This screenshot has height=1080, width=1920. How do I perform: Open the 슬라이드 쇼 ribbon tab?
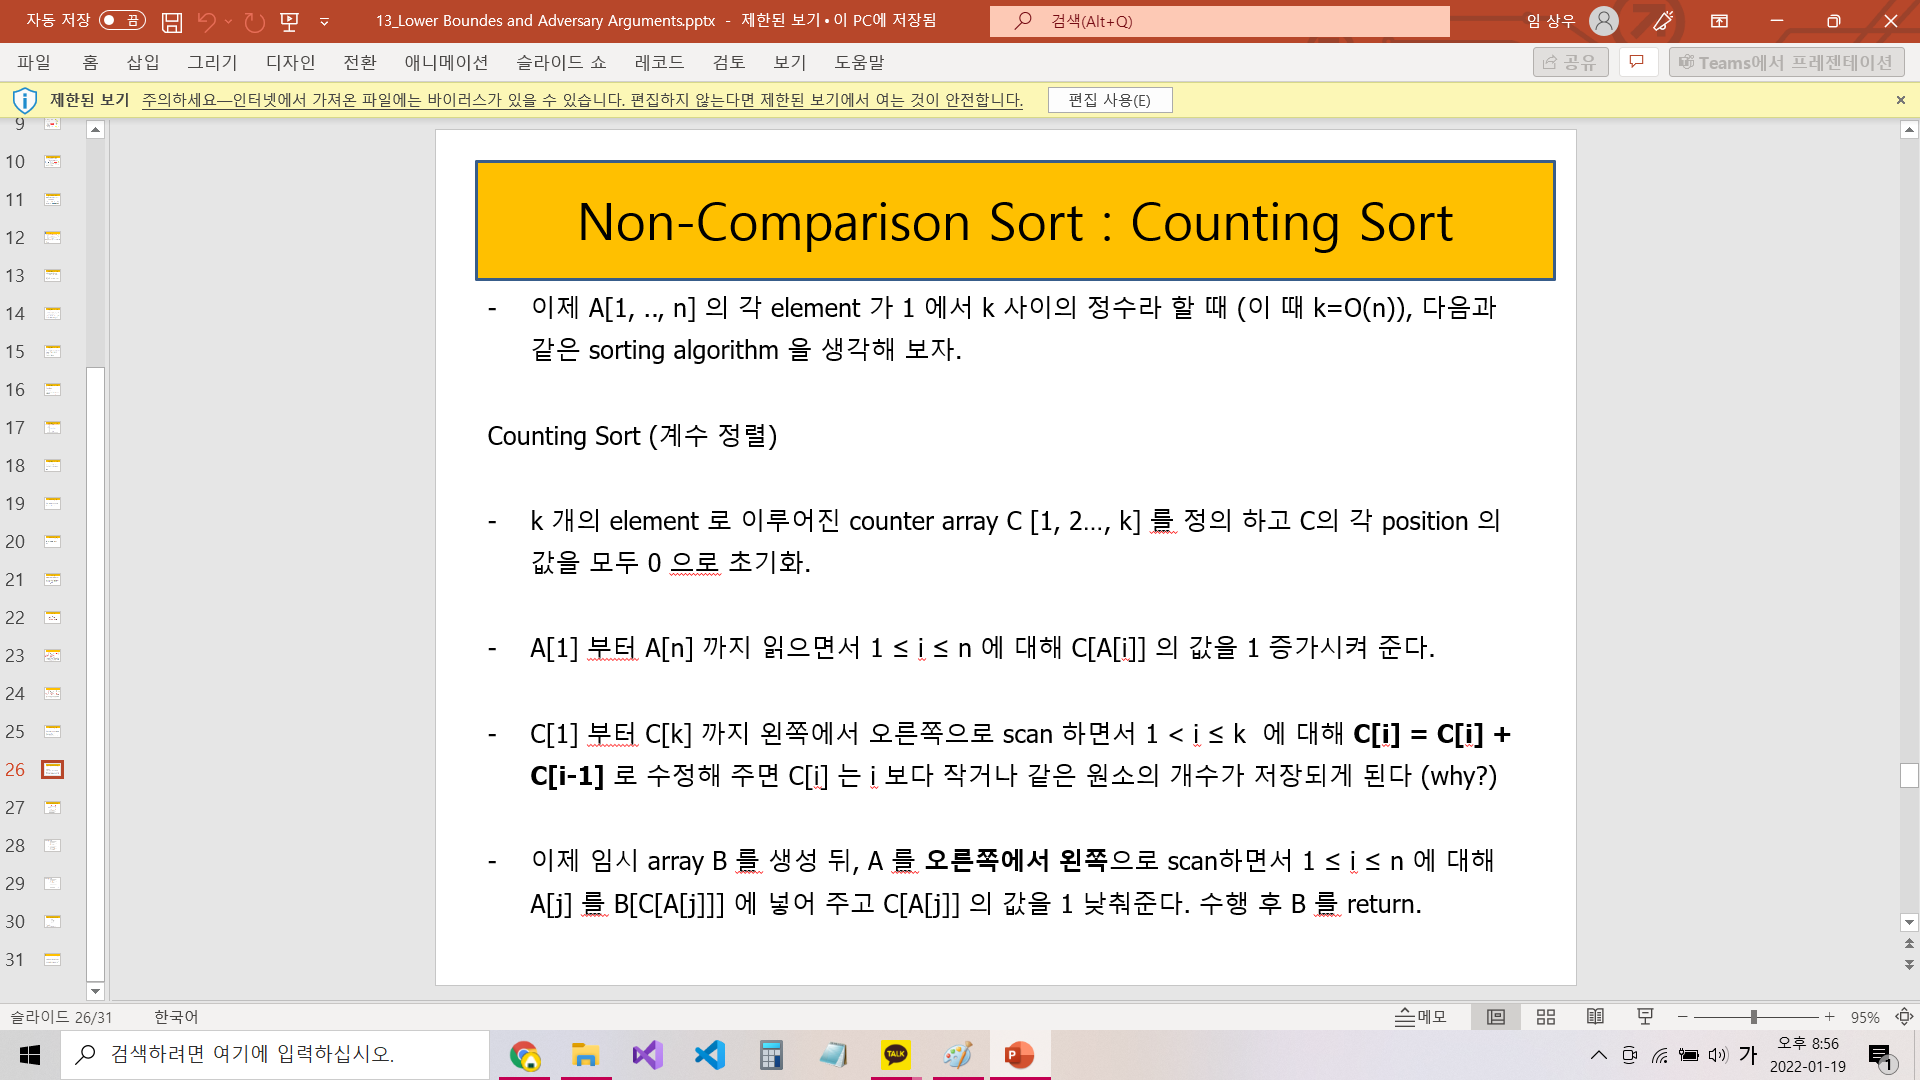(x=561, y=62)
